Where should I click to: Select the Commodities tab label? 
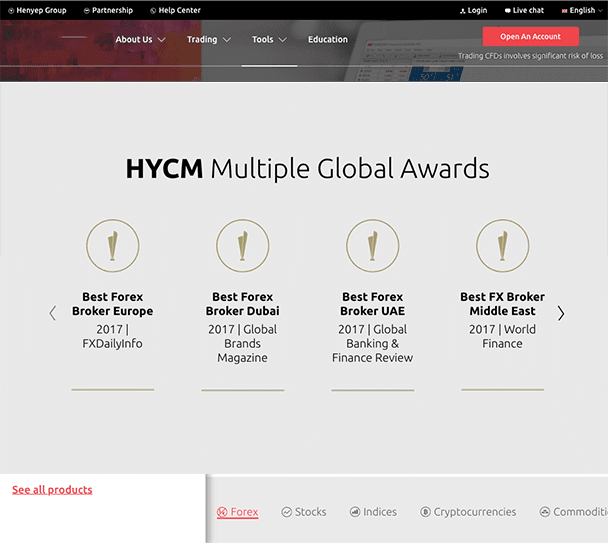(x=580, y=512)
